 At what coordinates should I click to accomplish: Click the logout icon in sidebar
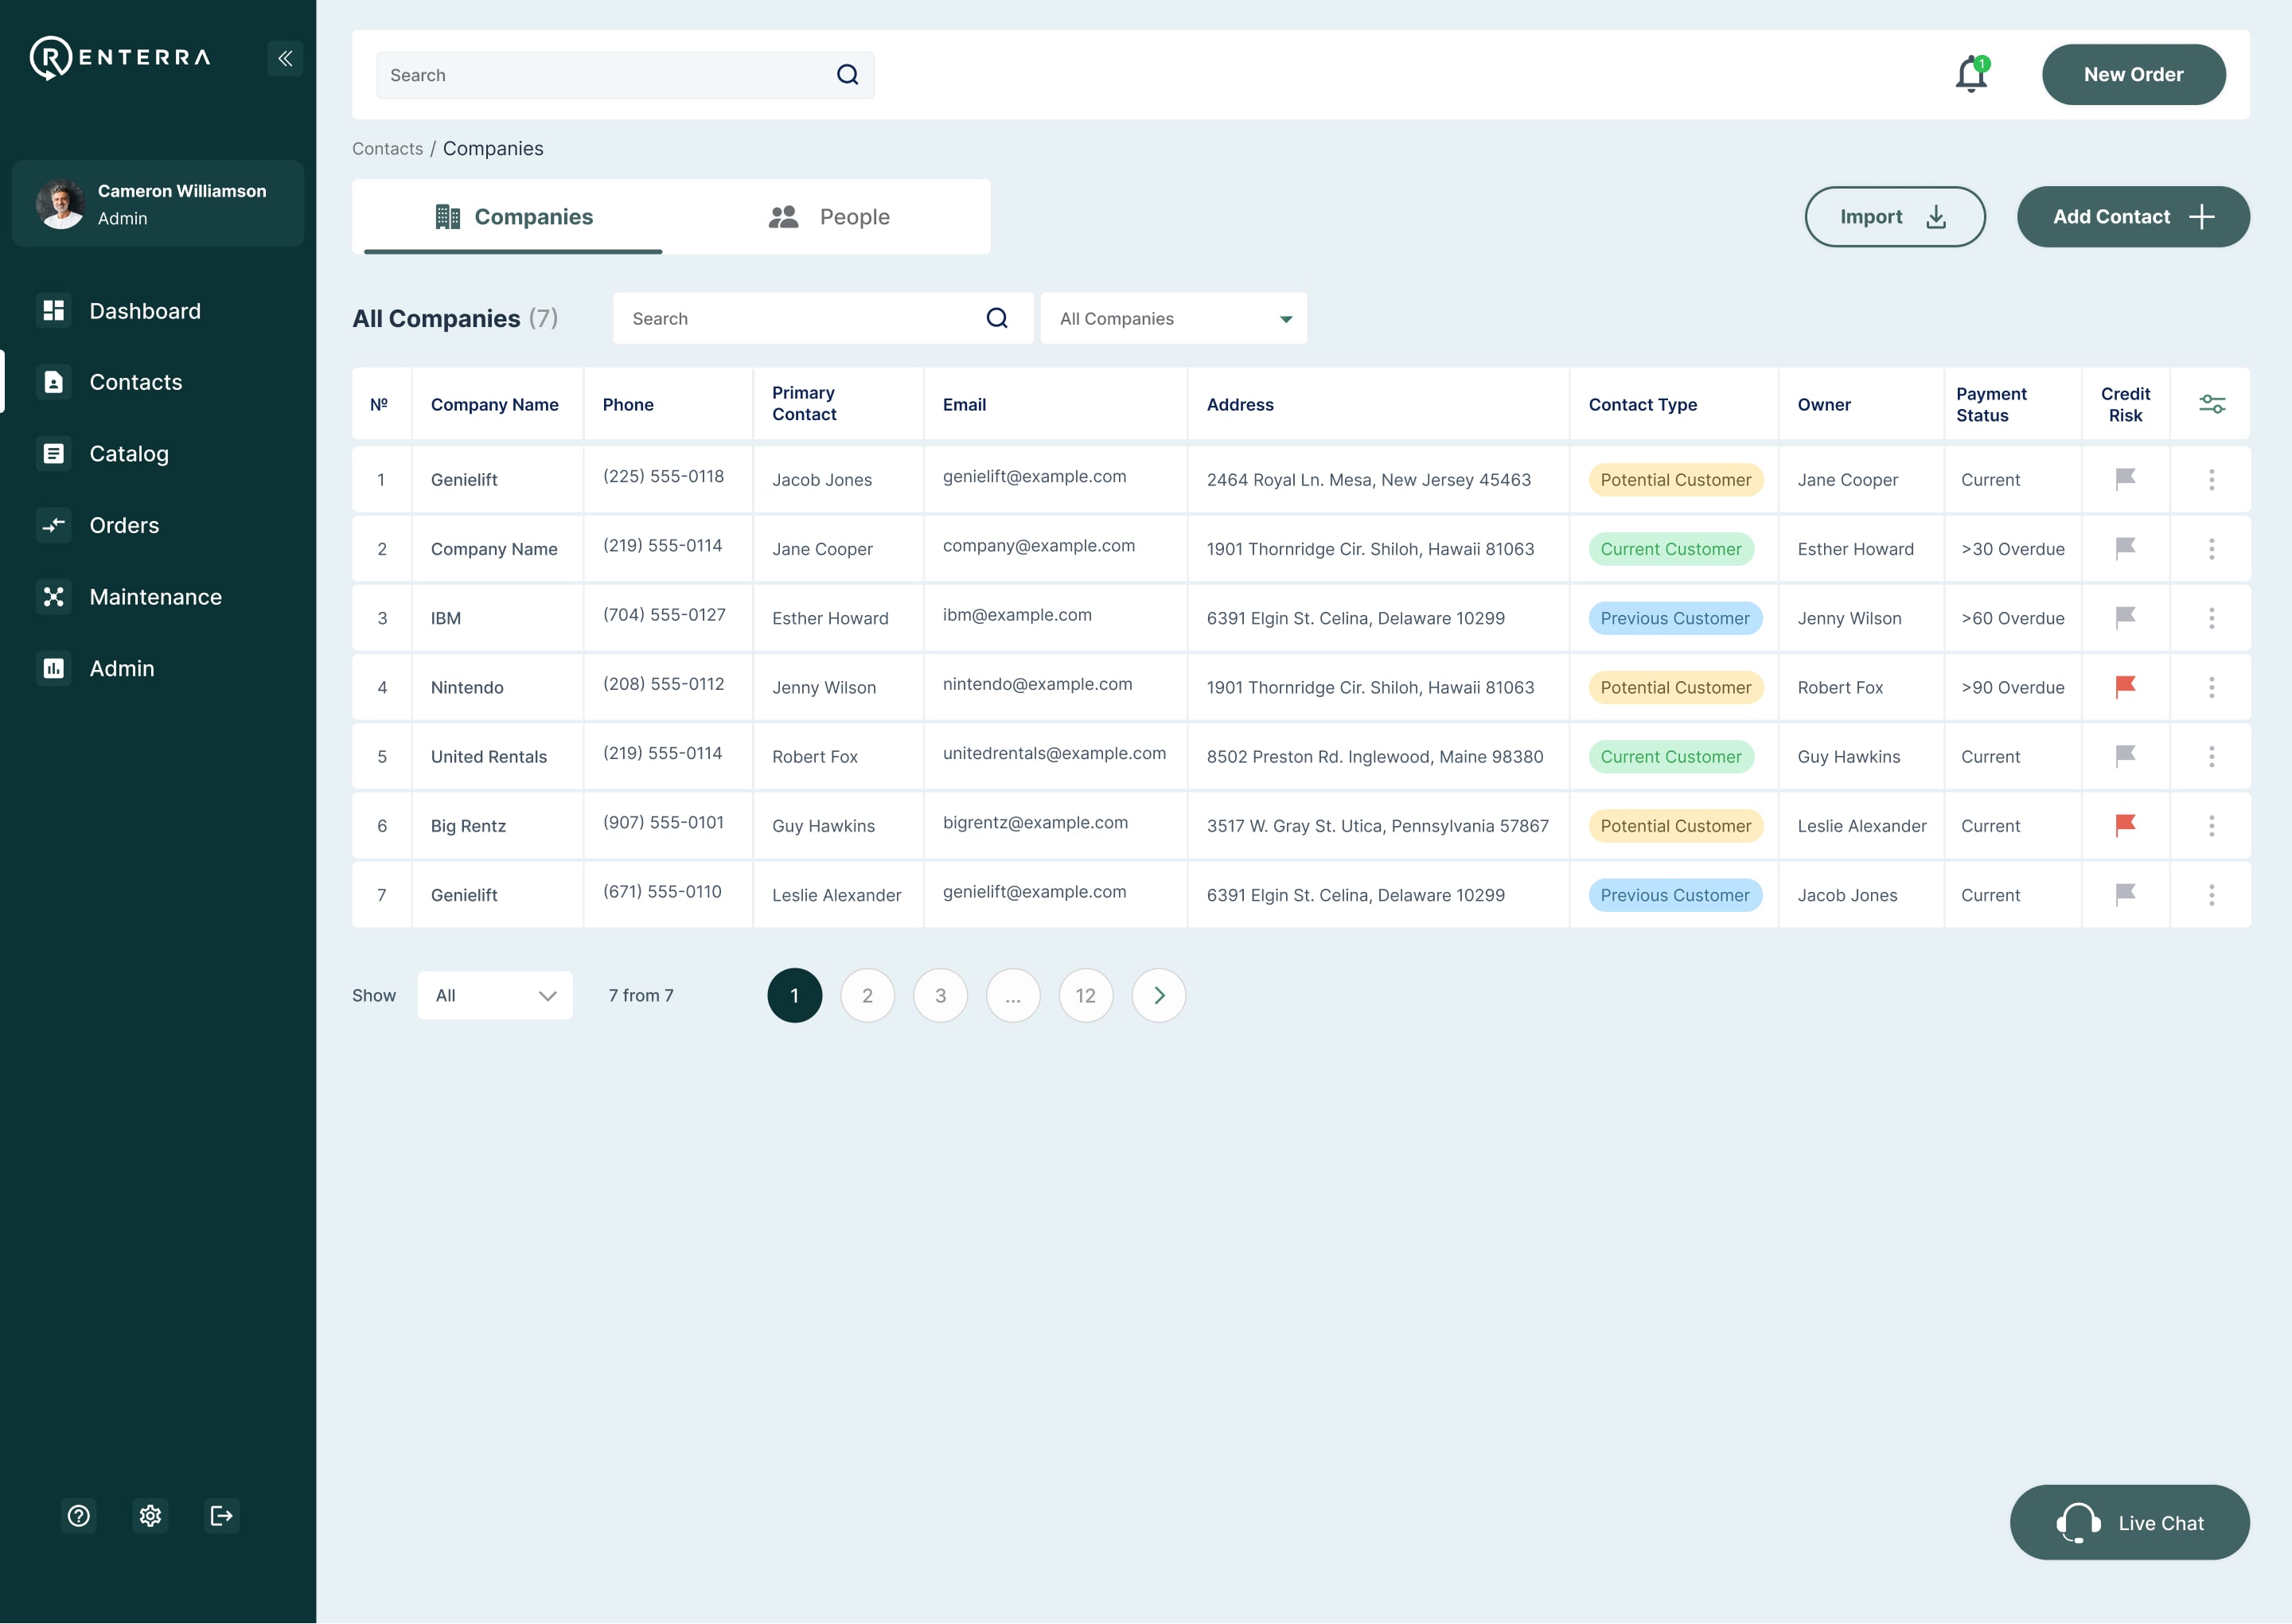pos(221,1515)
